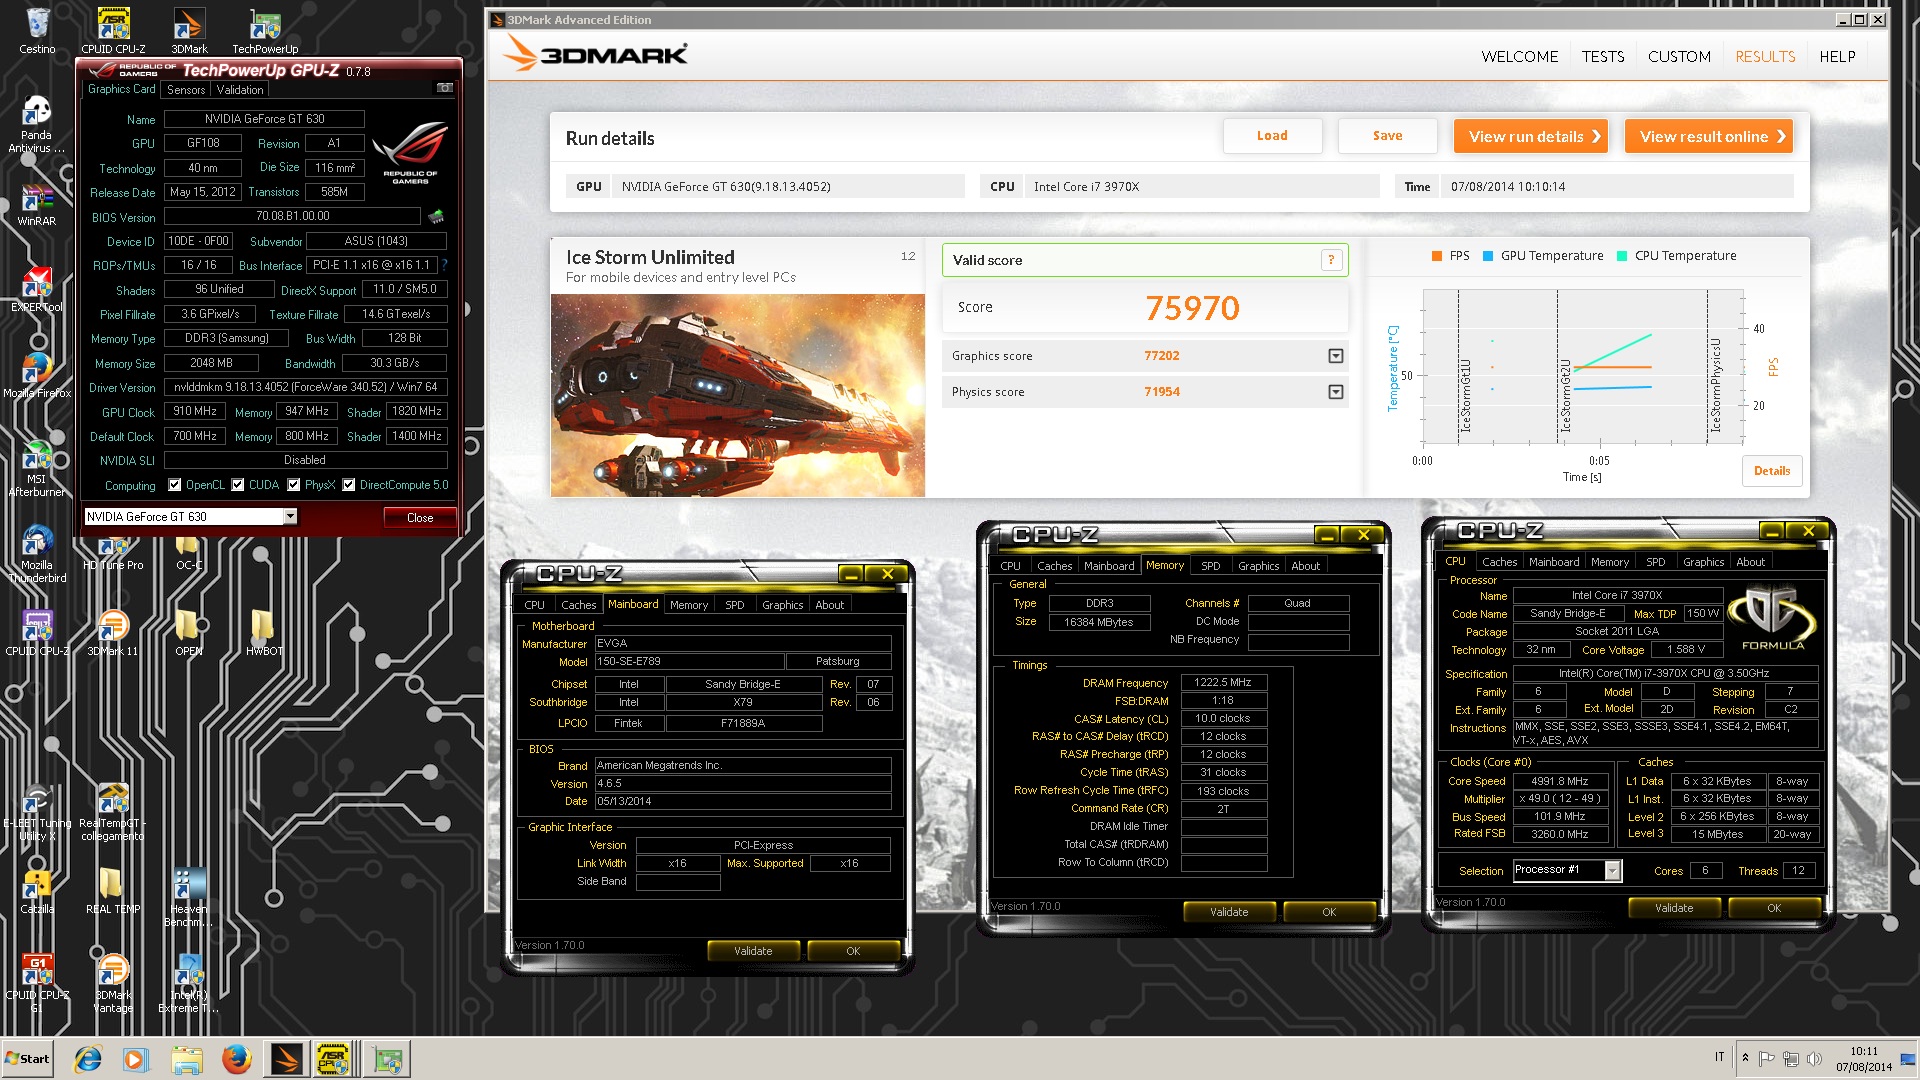Open the 3DMark desktop shortcut
The height and width of the screenshot is (1080, 1920).
pos(189,30)
